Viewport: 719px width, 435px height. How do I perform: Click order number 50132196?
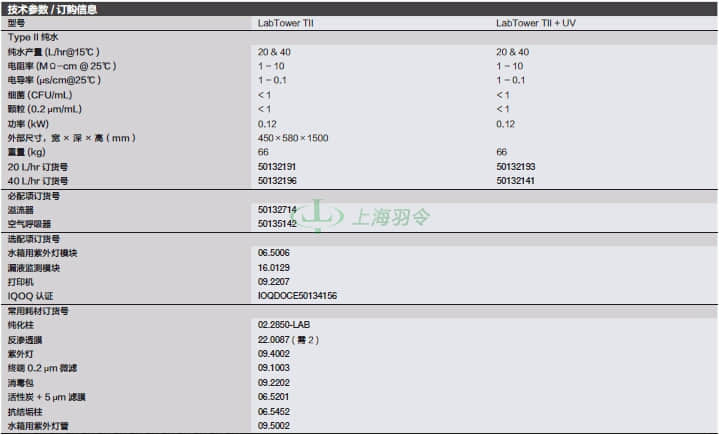click(277, 181)
